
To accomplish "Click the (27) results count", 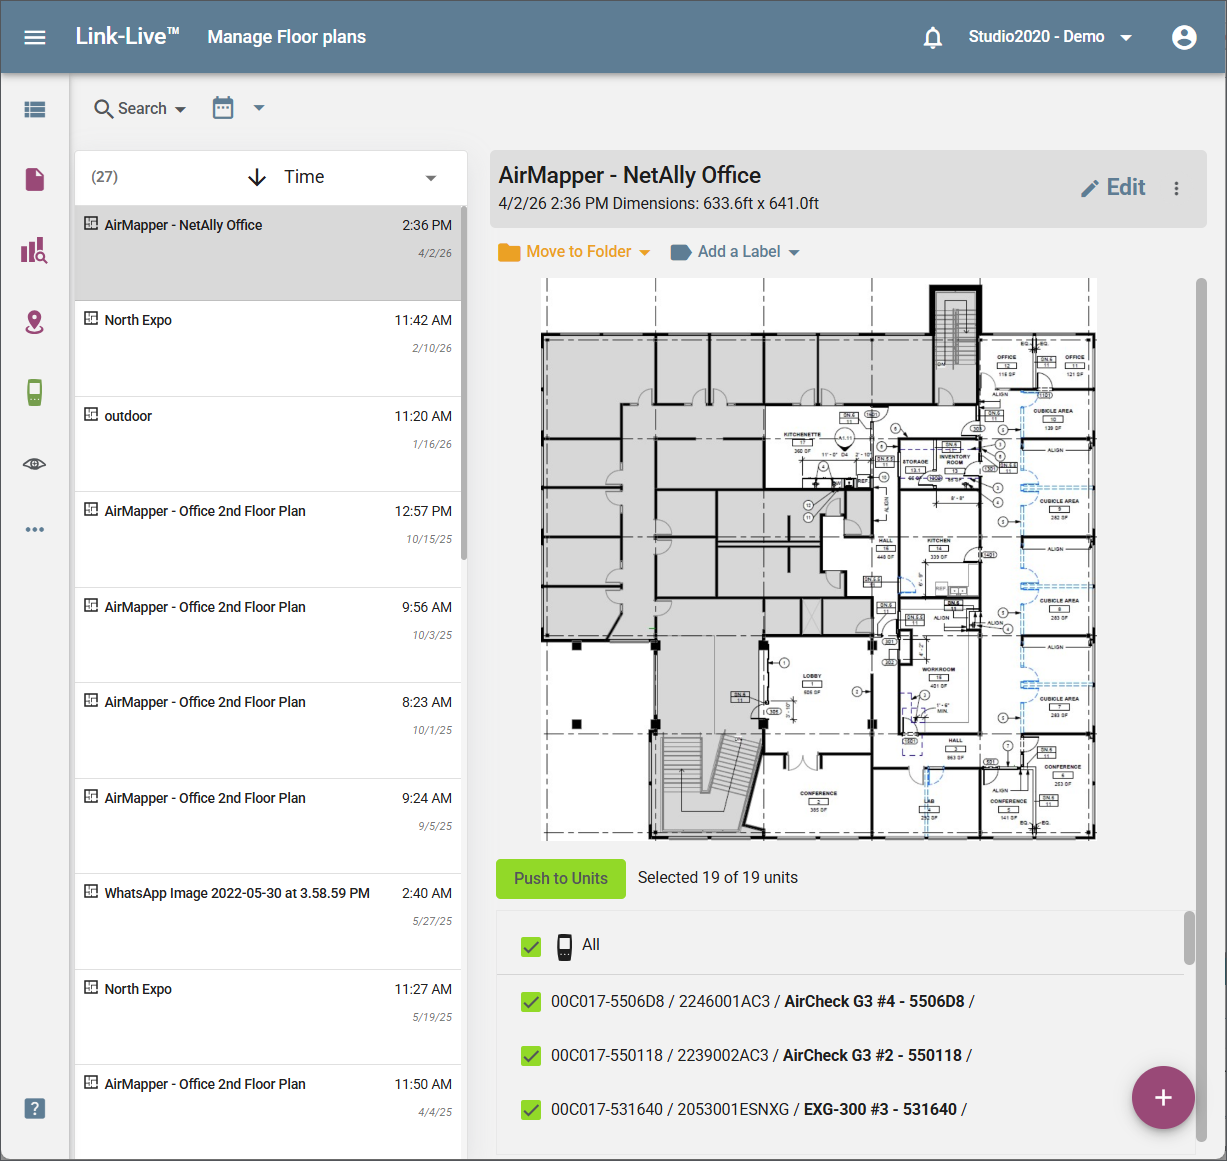I will 105,177.
